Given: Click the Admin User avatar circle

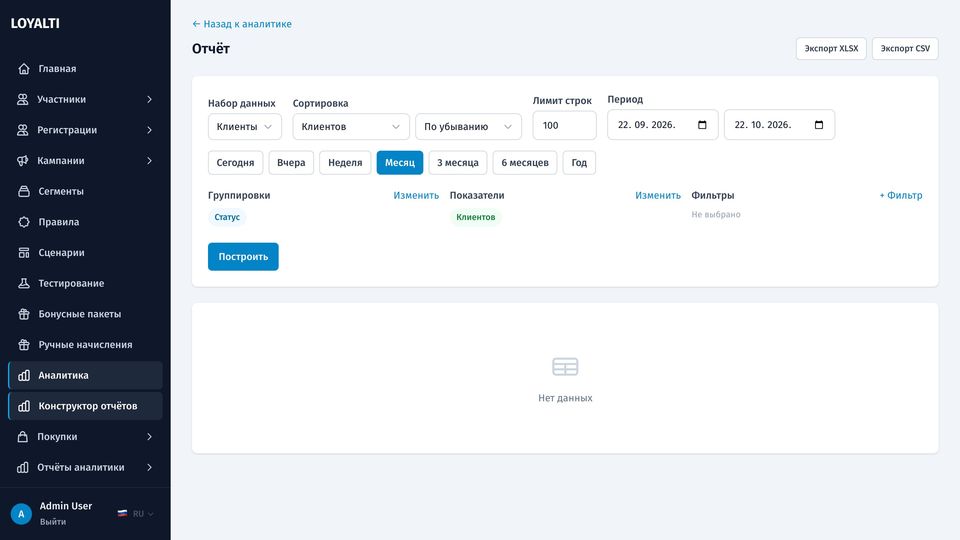Looking at the screenshot, I should coord(21,514).
